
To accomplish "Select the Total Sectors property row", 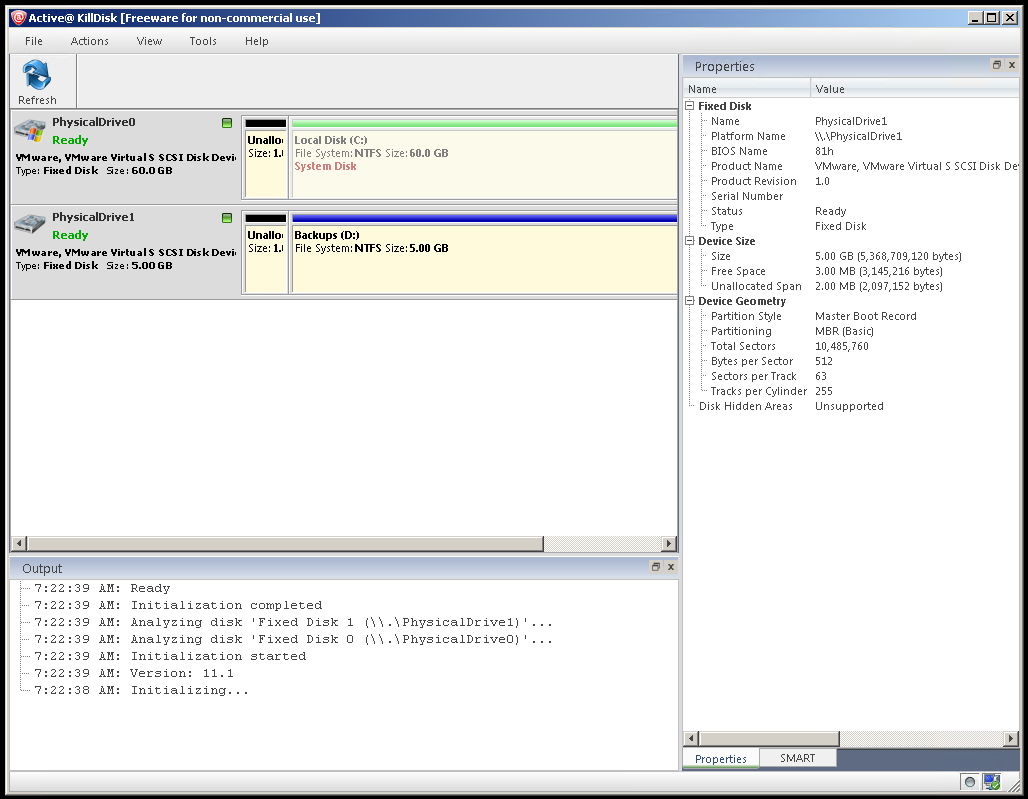I will pos(852,347).
